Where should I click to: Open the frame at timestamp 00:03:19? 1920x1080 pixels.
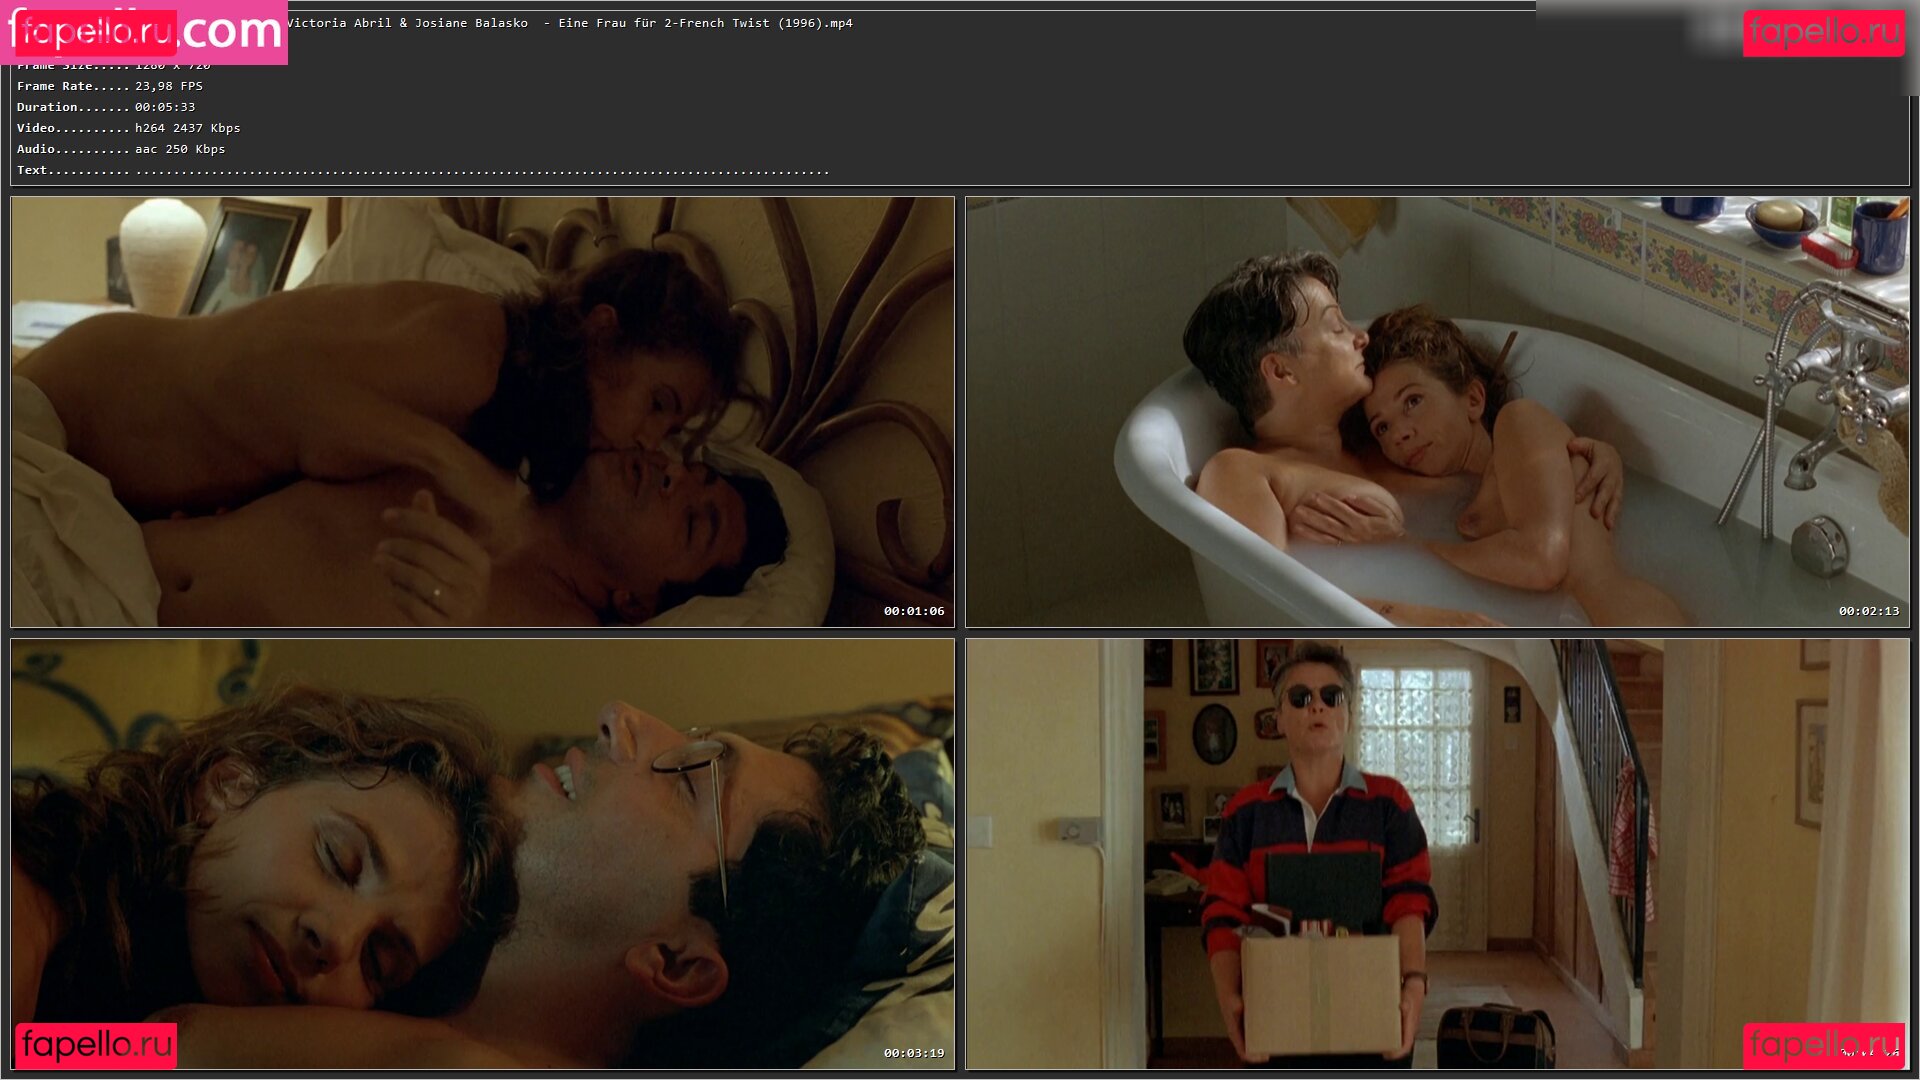coord(483,854)
